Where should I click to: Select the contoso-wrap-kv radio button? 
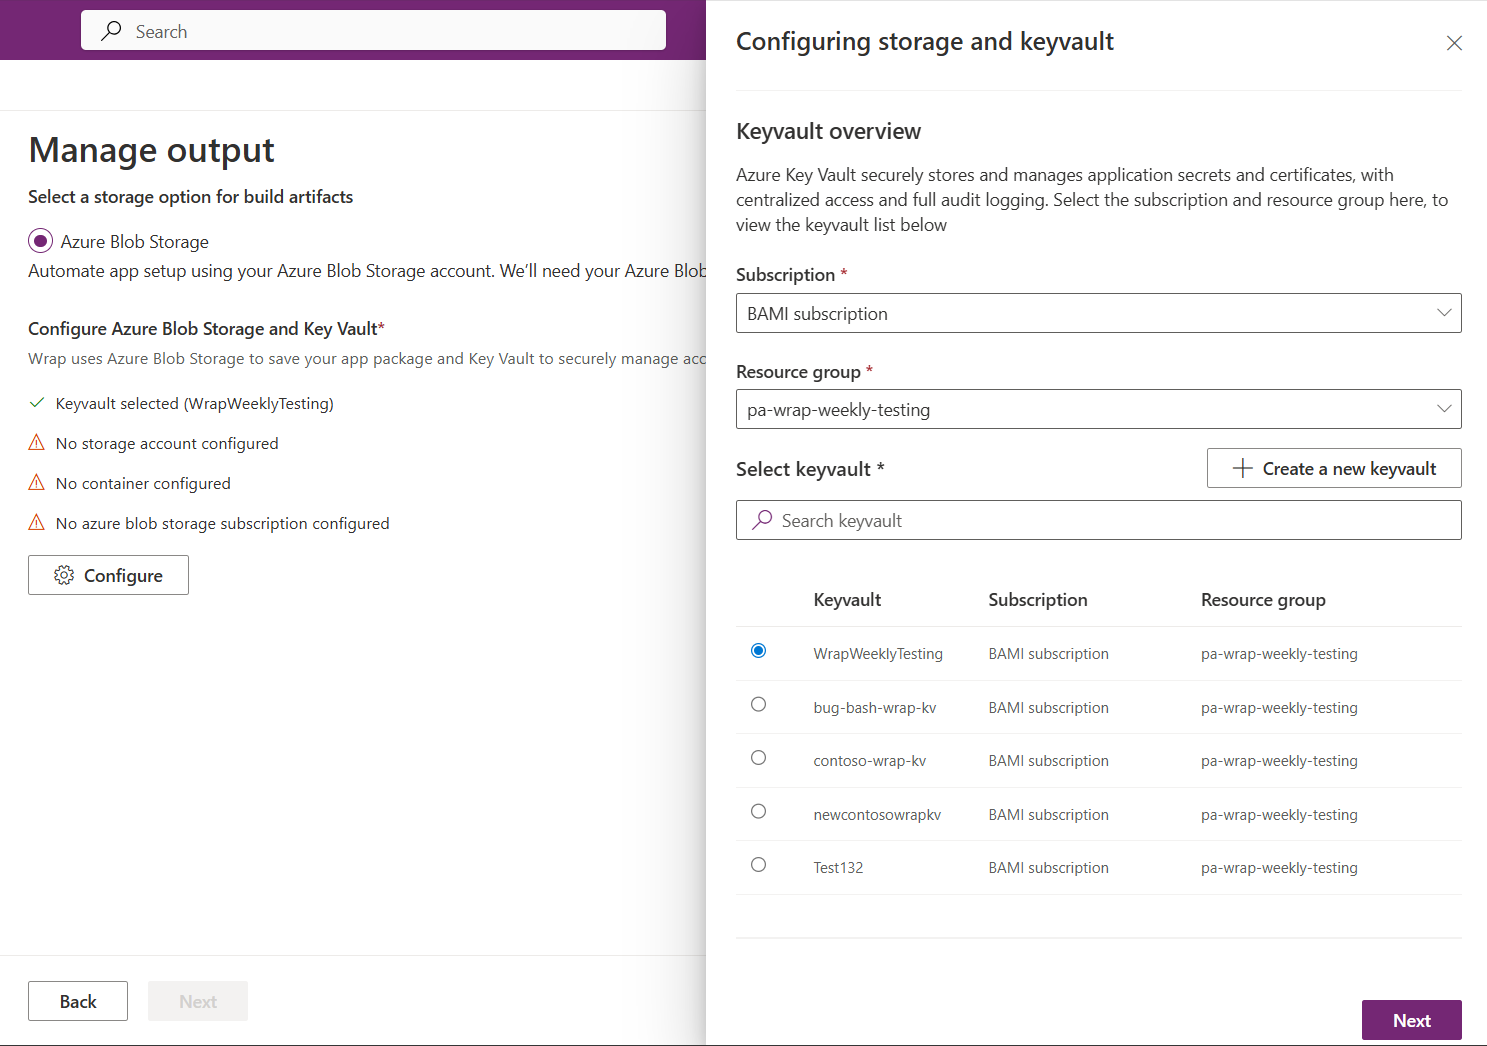coord(759,758)
